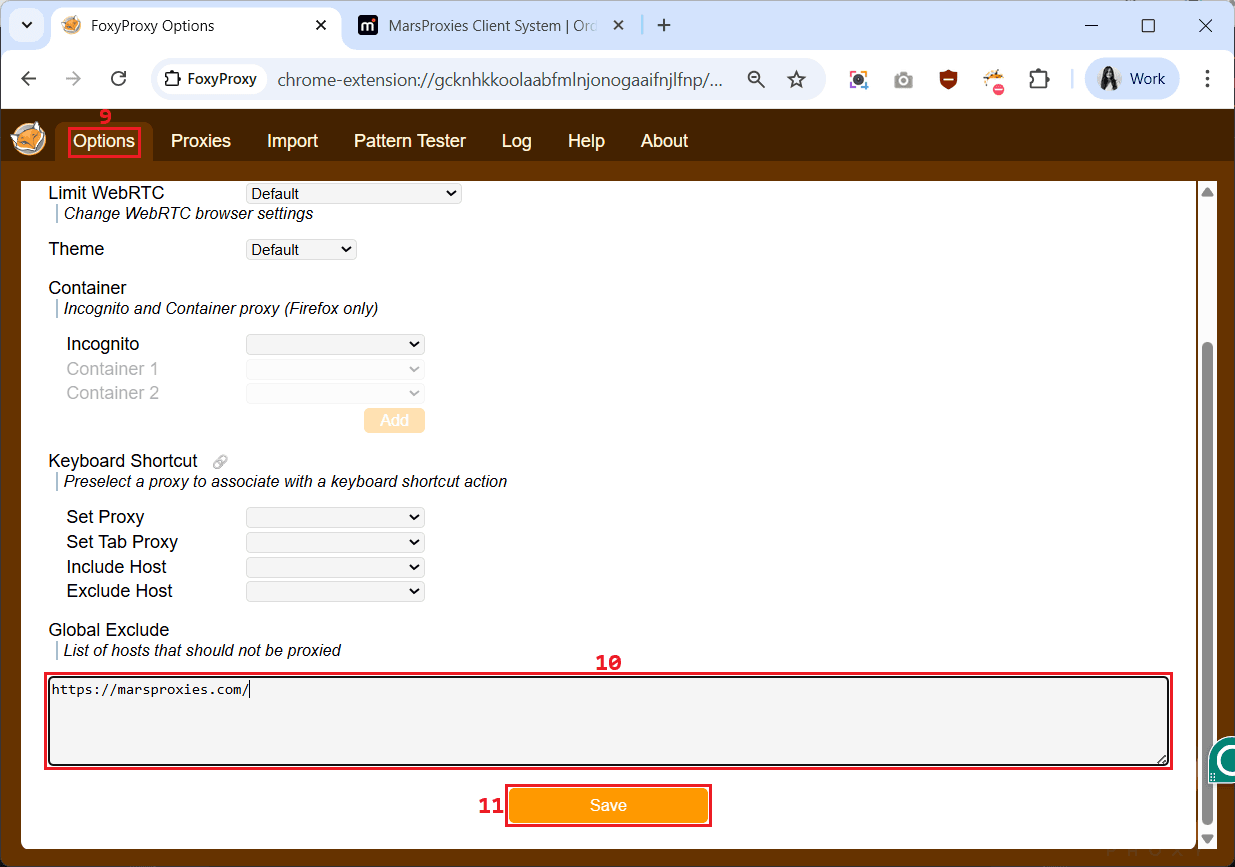
Task: Reload the page
Action: point(118,80)
